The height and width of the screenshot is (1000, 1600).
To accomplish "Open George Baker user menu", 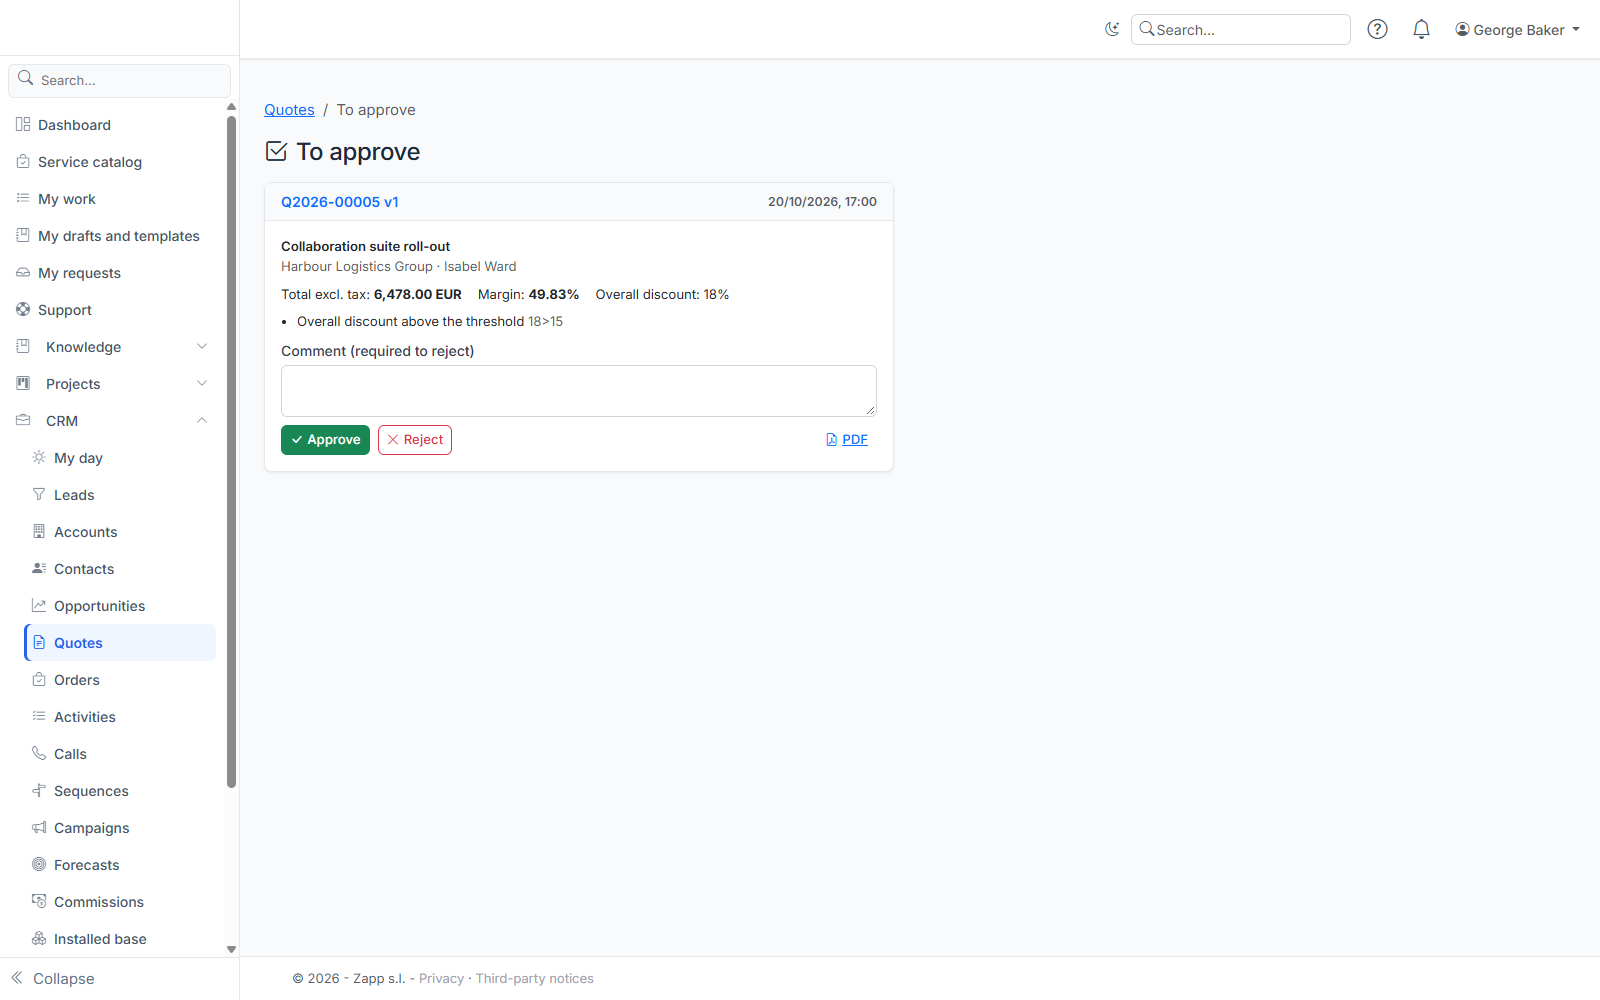I will [x=1518, y=30].
